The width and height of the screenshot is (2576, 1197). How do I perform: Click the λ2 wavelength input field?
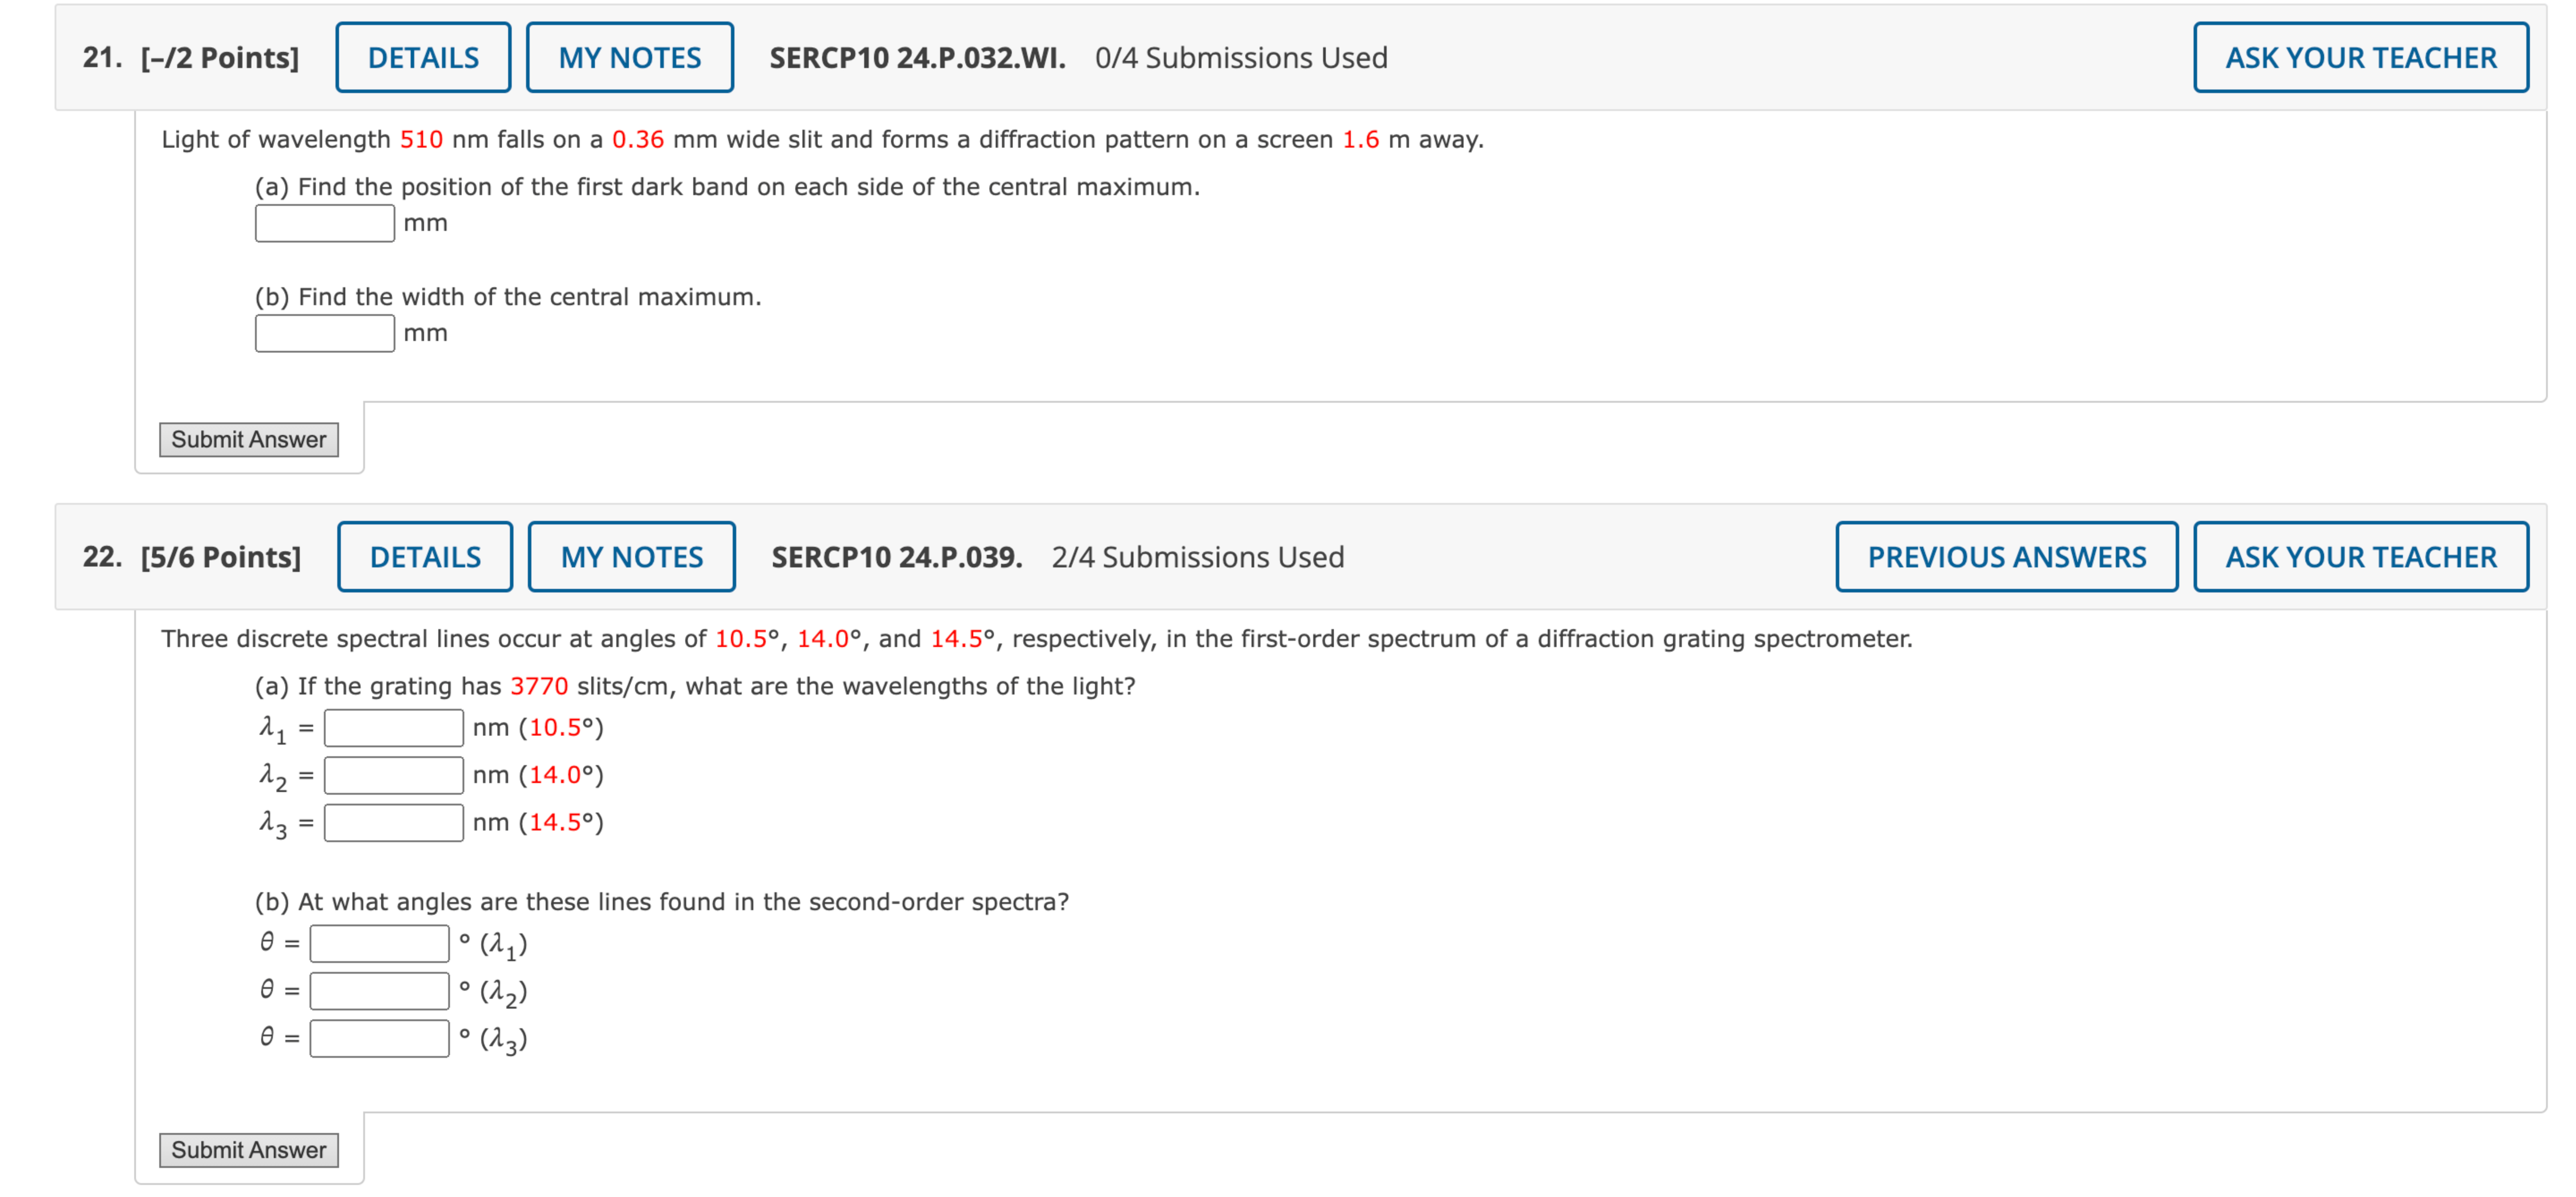tap(393, 775)
